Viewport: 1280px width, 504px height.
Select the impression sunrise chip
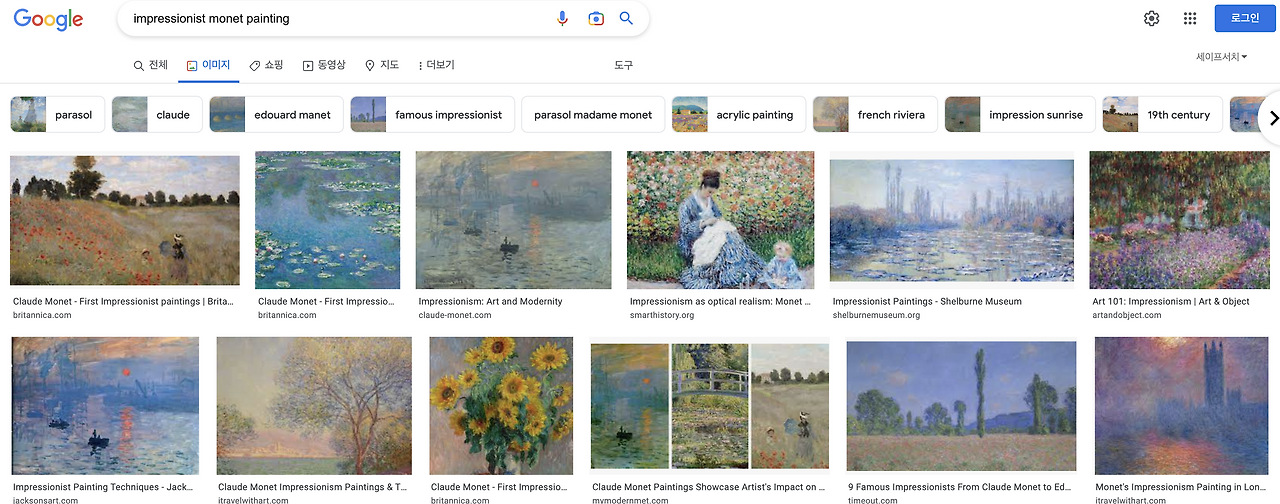point(1020,115)
